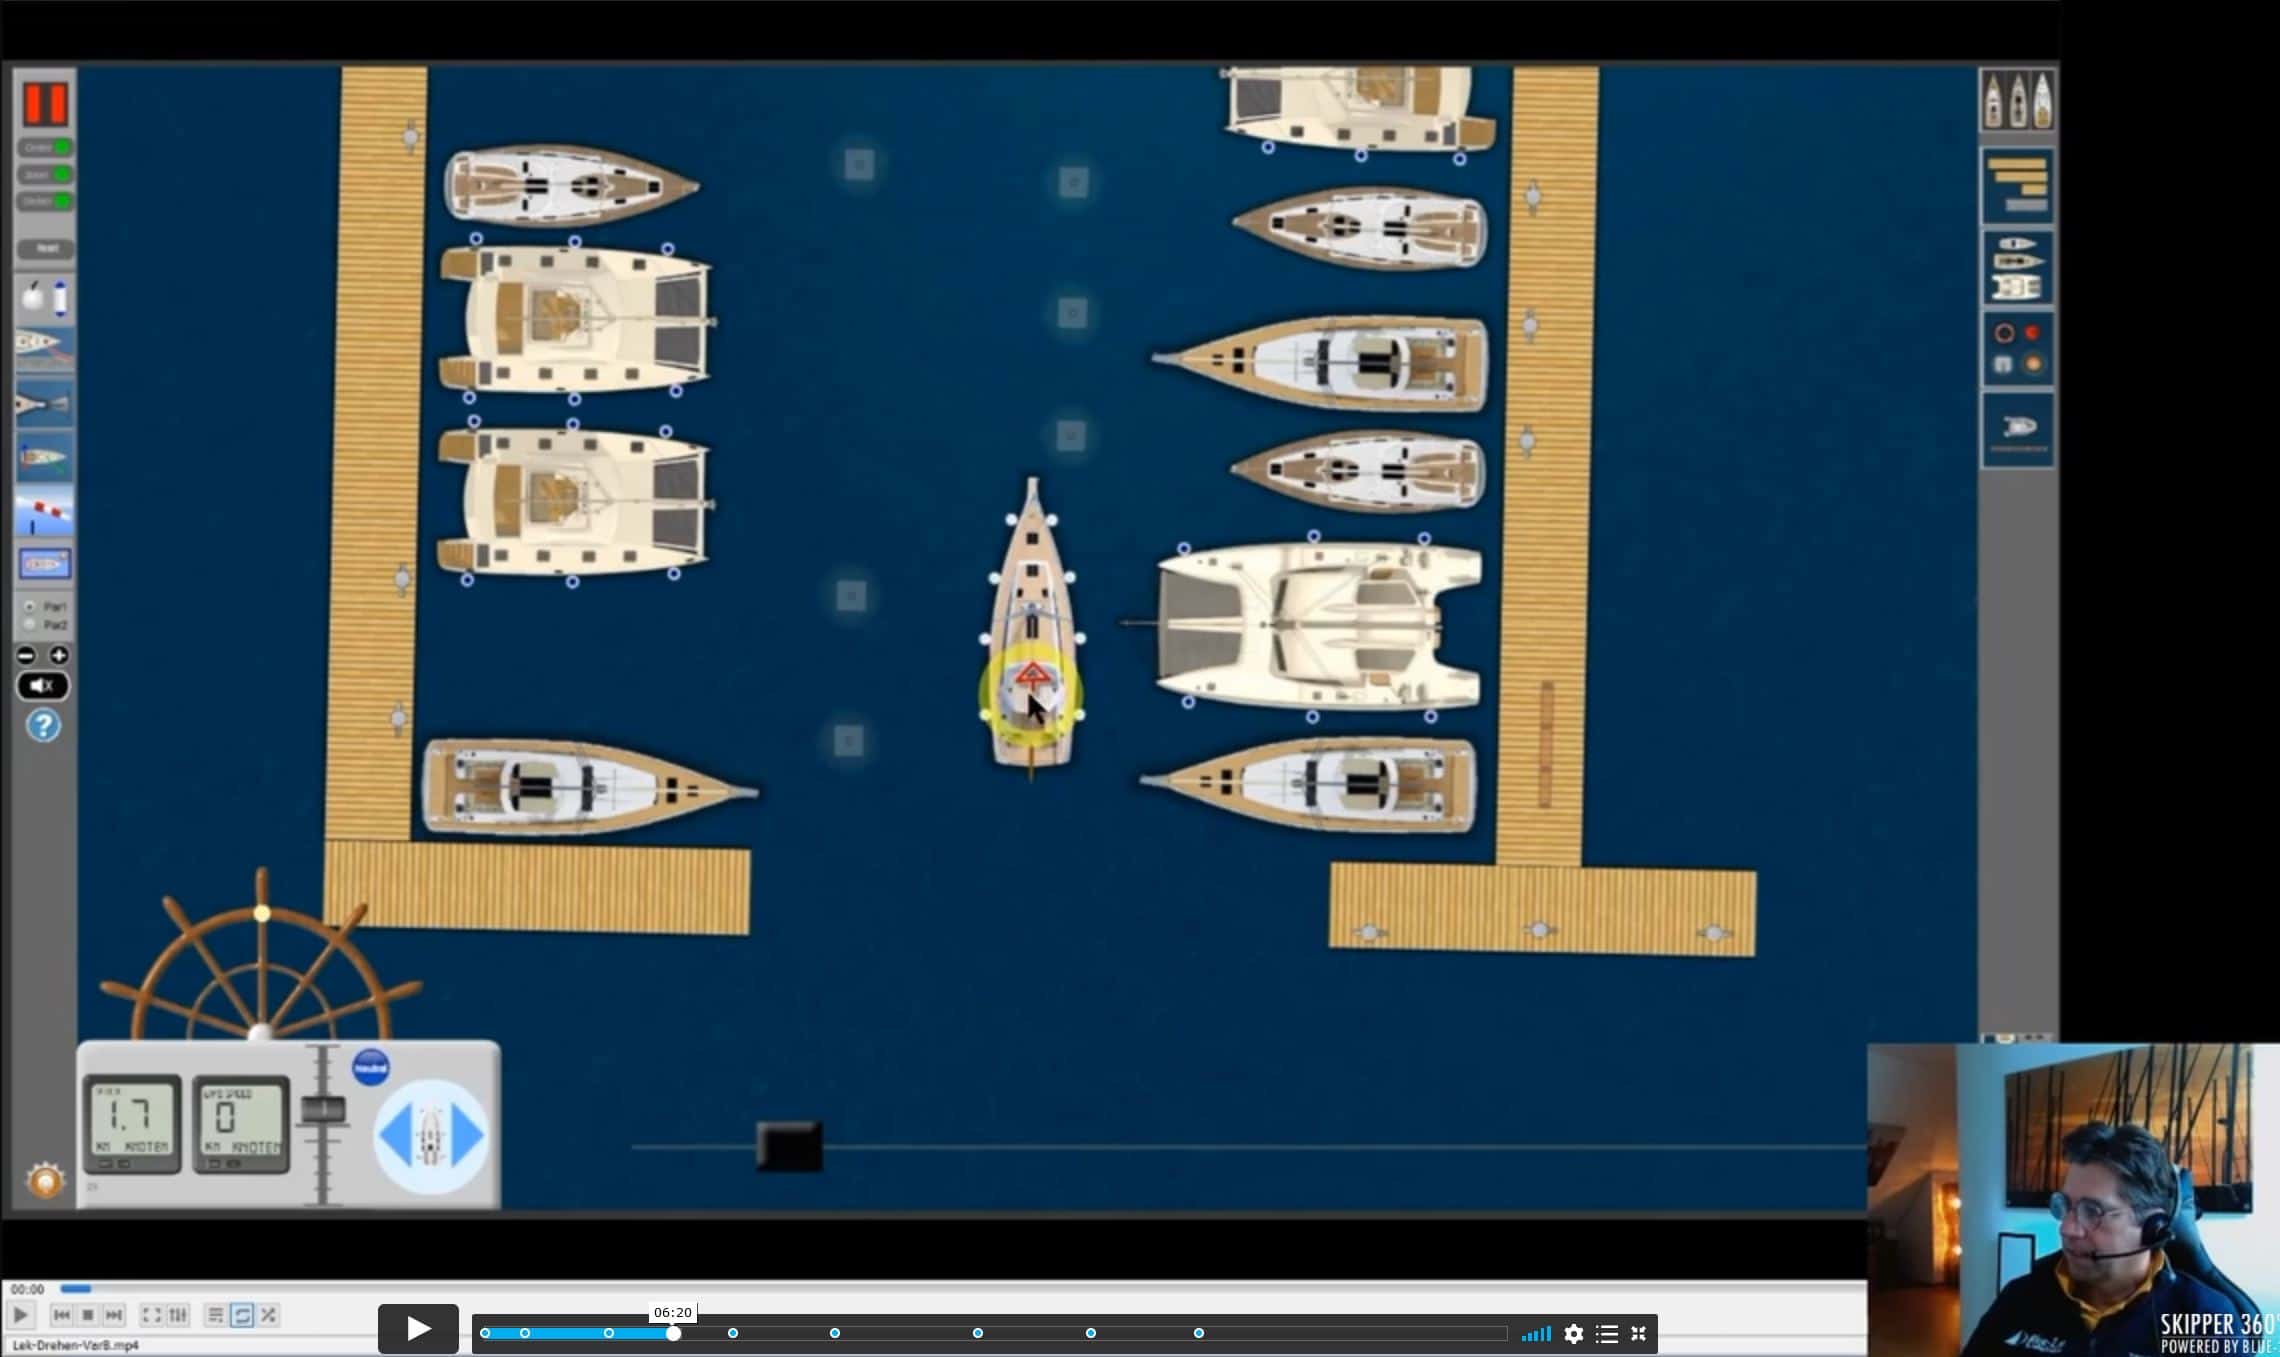Screen dimensions: 2280x1357
Task: Open the boat selection panel icon
Action: click(x=2017, y=100)
